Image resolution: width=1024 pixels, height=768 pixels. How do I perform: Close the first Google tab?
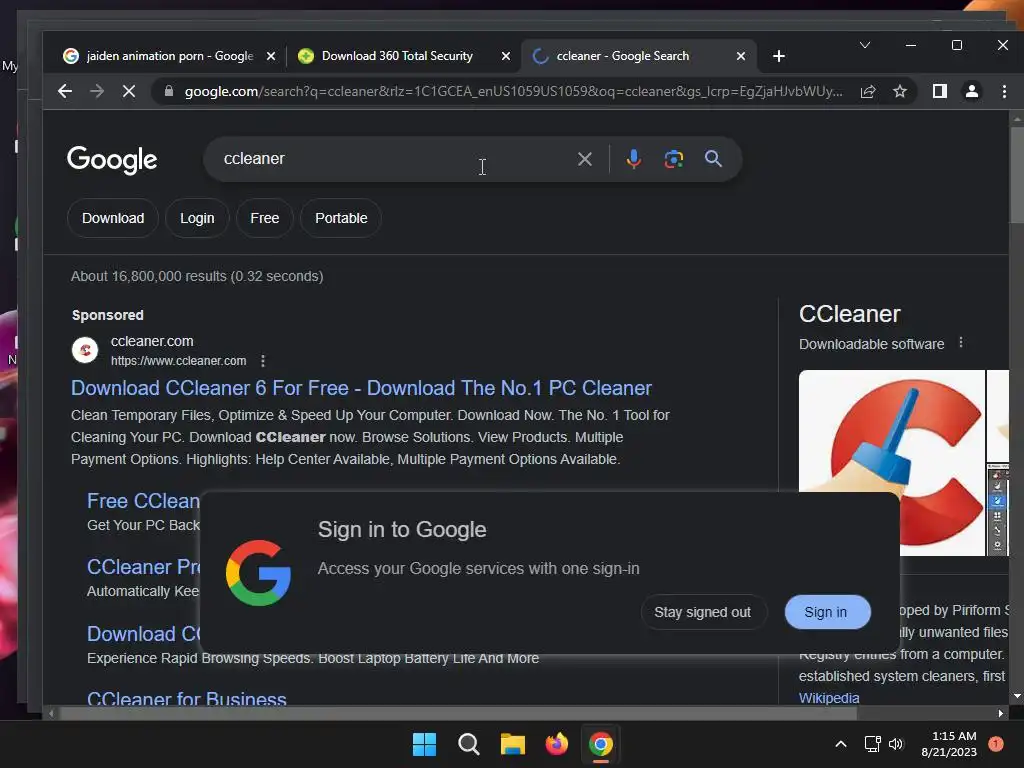click(270, 56)
